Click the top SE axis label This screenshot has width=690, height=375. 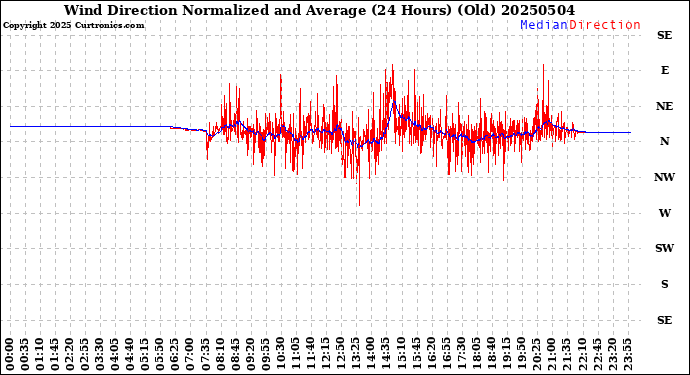tap(664, 35)
